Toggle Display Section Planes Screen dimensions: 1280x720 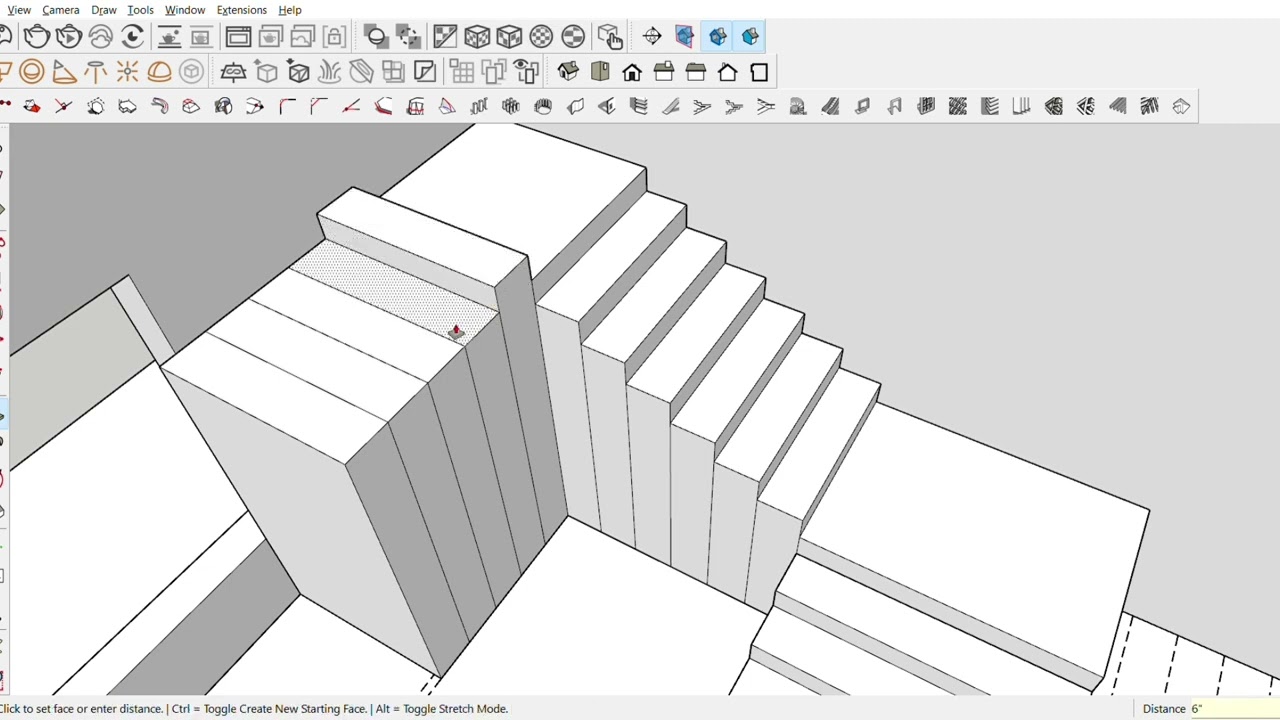(685, 37)
